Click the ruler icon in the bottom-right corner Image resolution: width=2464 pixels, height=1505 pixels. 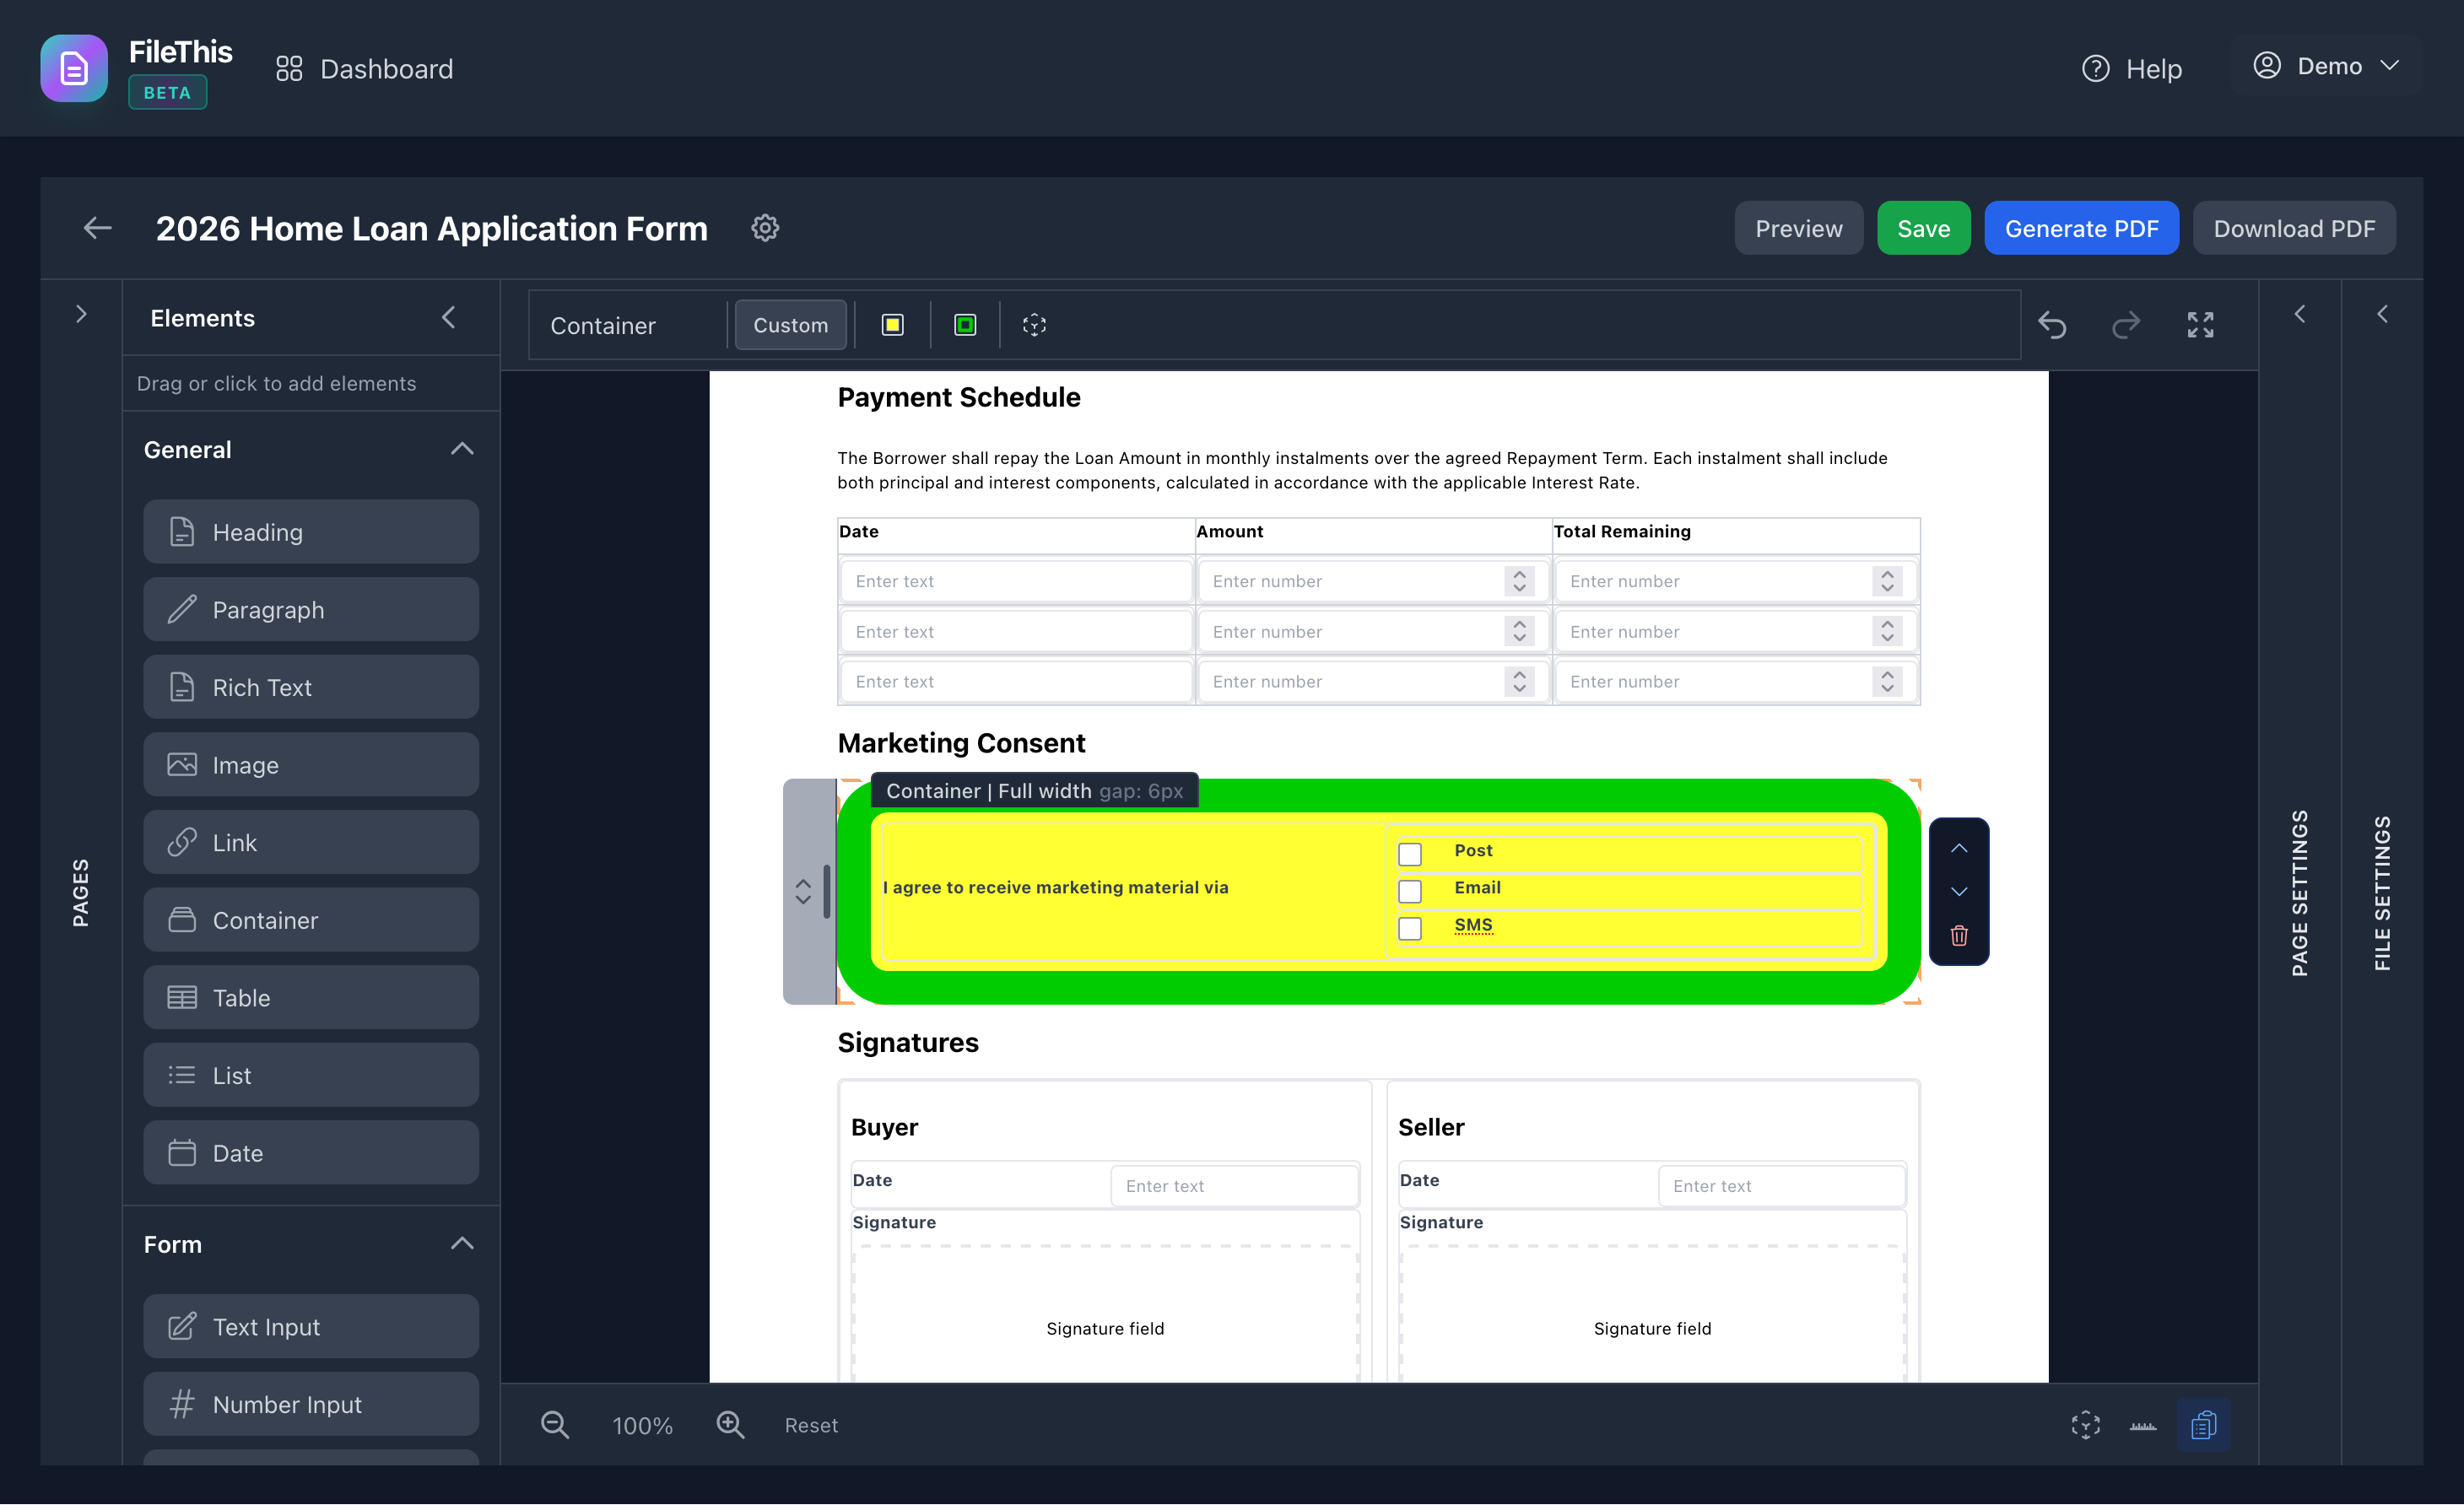pos(2144,1424)
